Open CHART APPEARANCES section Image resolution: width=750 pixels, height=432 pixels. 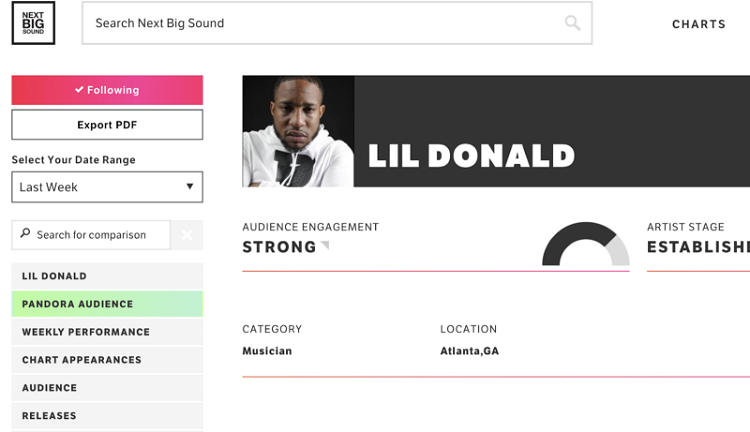[107, 360]
